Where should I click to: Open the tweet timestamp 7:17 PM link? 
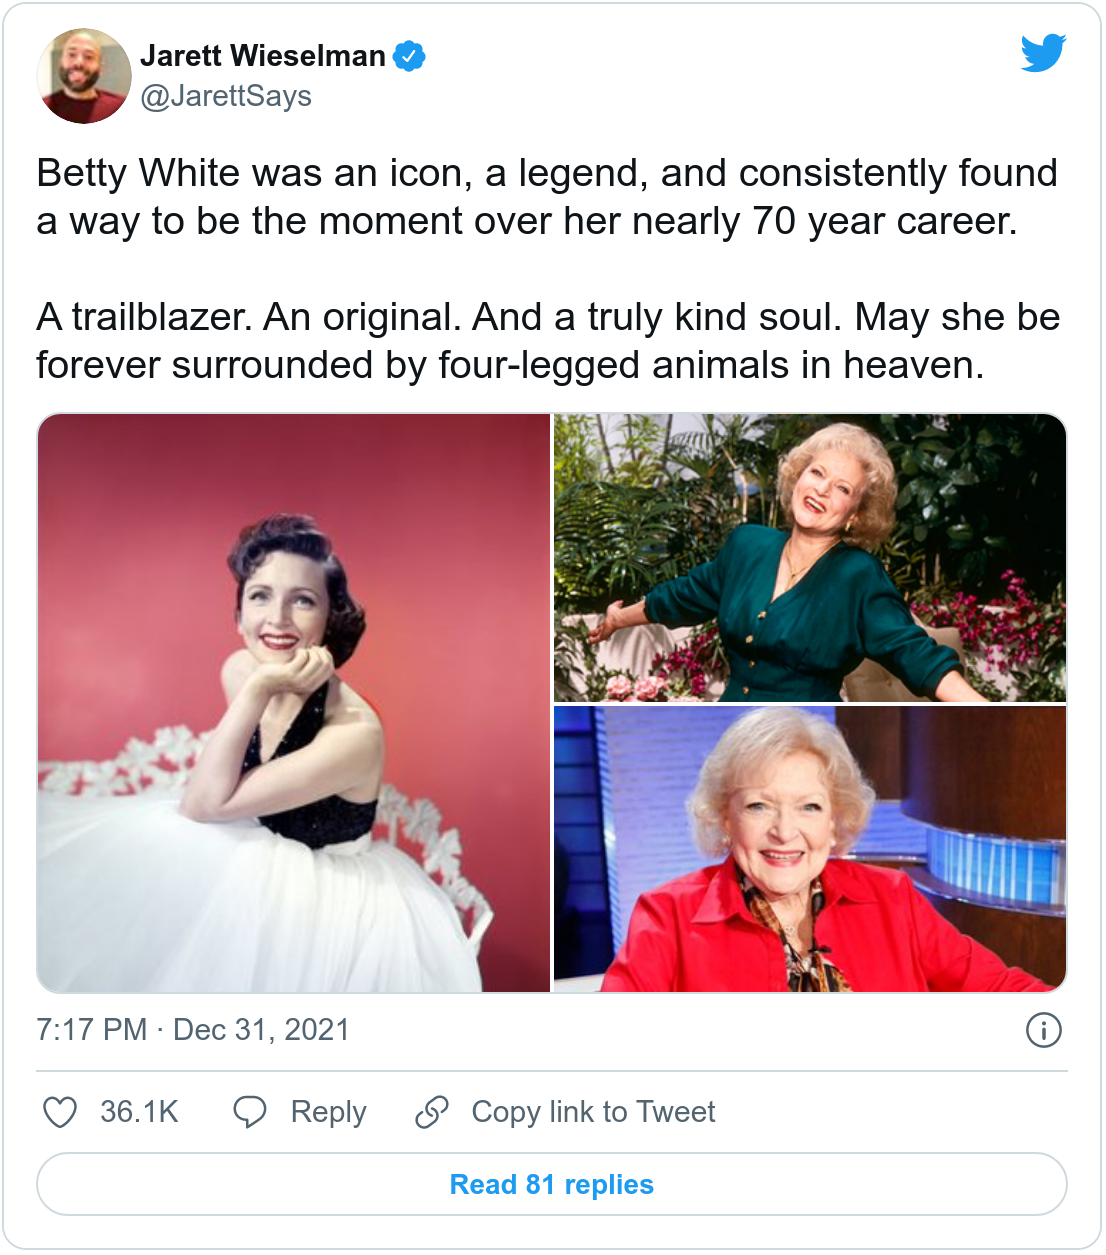91,1030
